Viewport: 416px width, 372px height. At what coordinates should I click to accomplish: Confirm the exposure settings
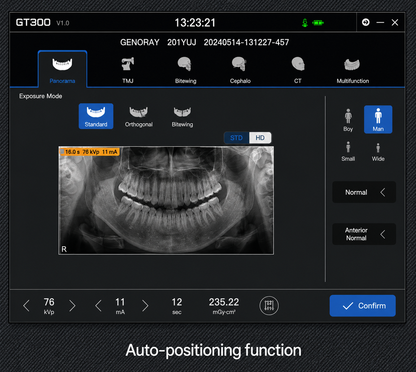(x=363, y=306)
